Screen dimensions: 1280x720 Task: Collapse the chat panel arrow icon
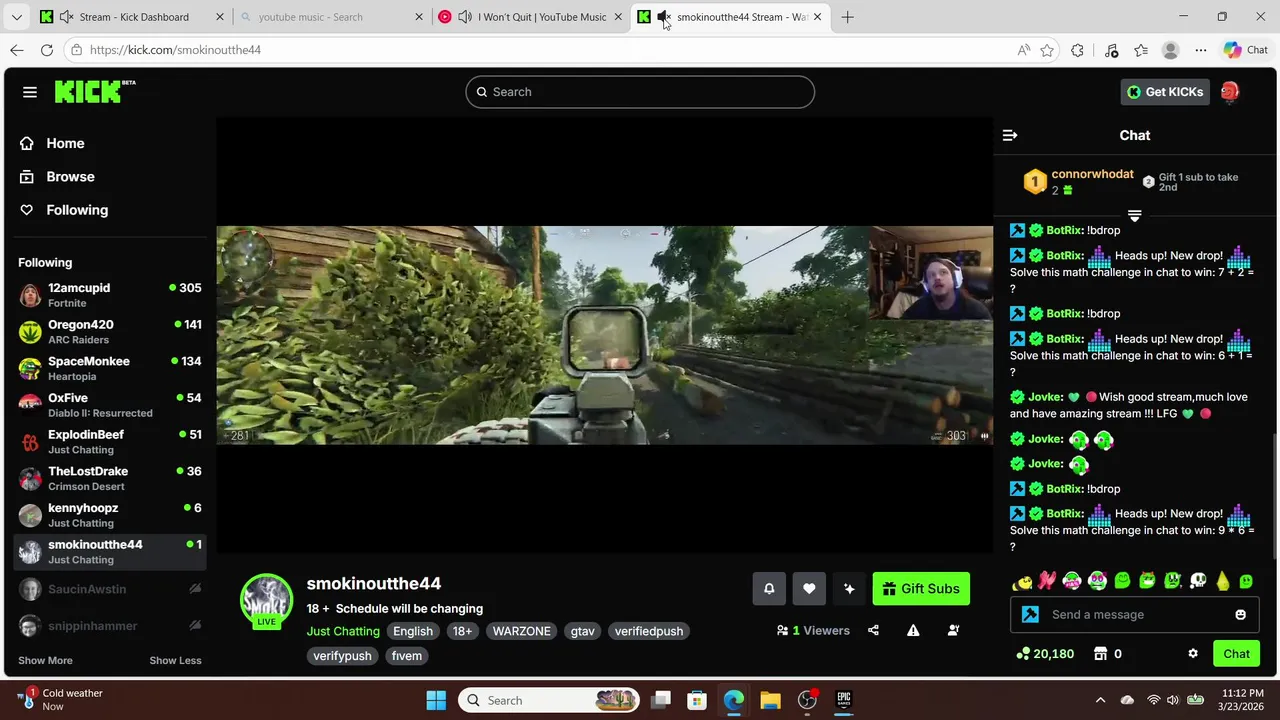tap(1010, 135)
